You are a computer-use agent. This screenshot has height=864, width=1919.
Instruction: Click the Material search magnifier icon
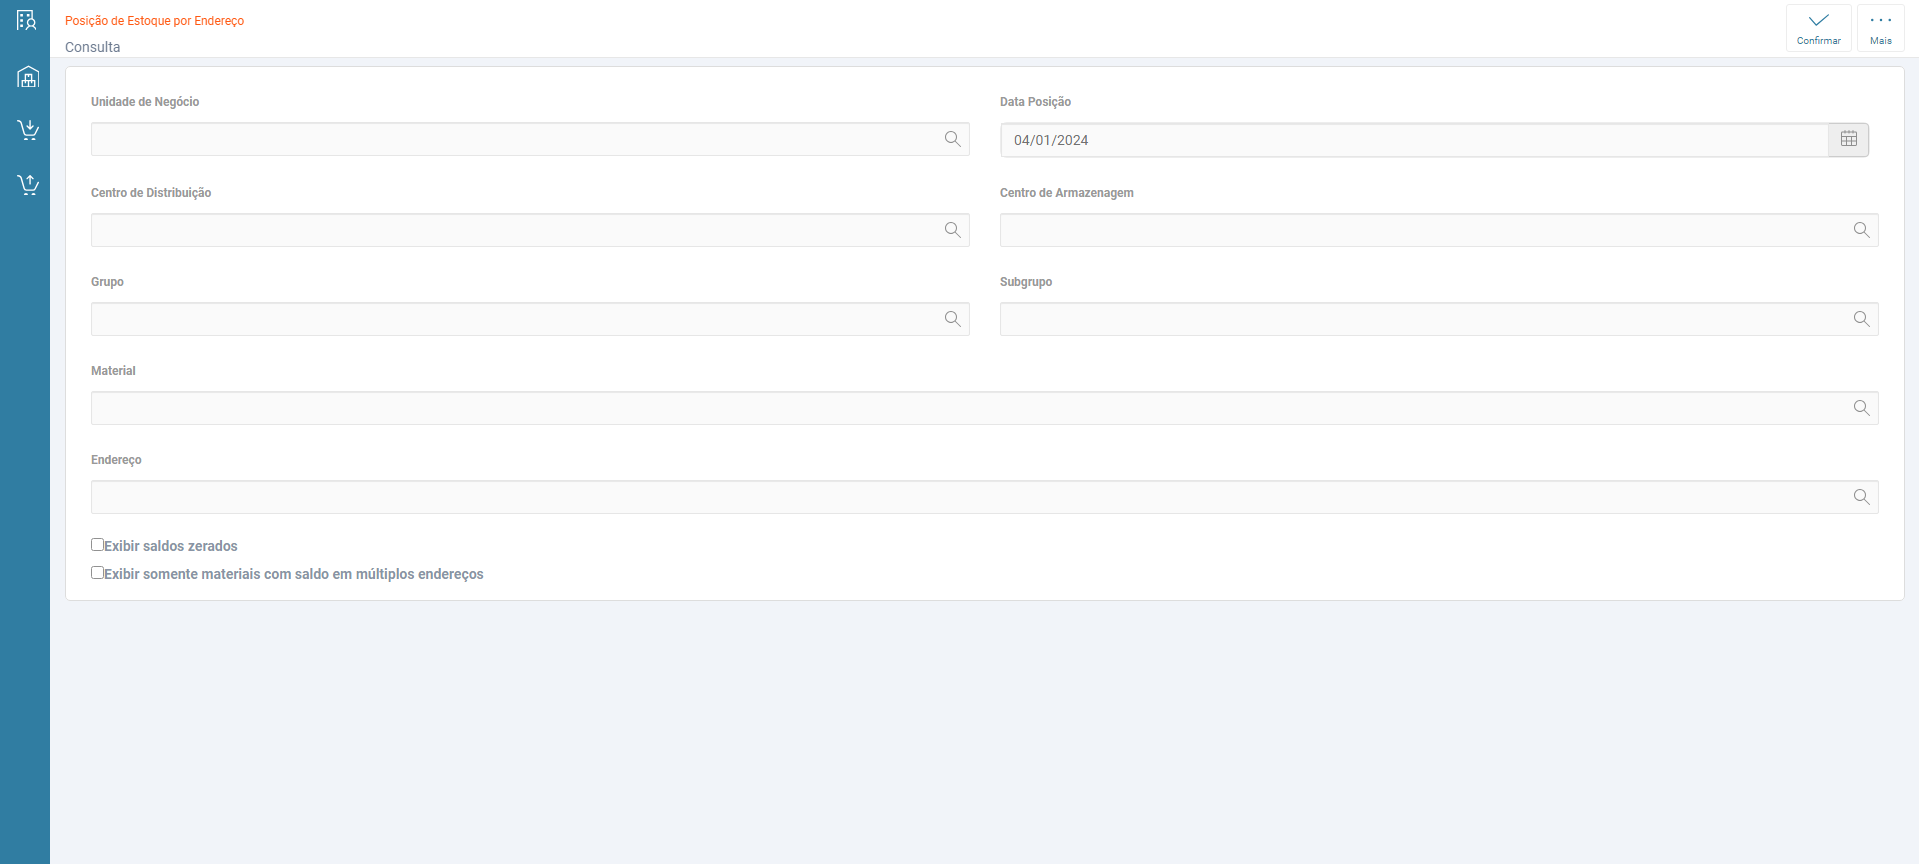click(x=1861, y=408)
